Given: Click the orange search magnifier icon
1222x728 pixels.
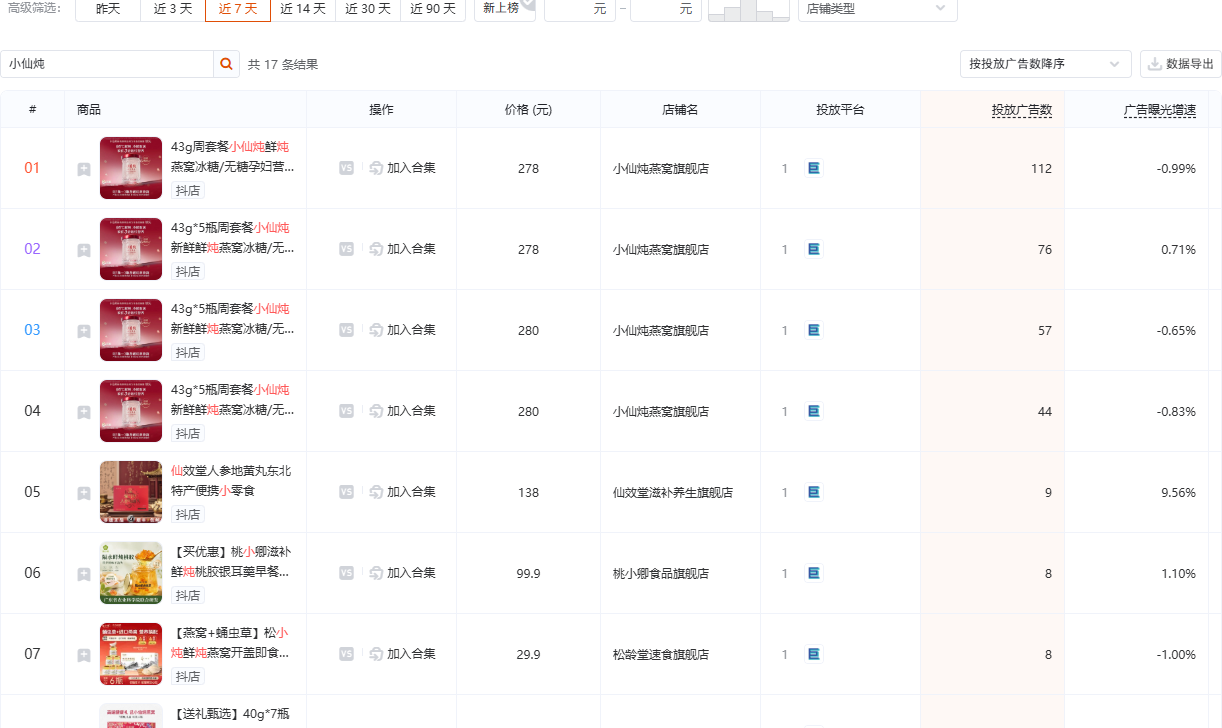Looking at the screenshot, I should click(x=227, y=64).
